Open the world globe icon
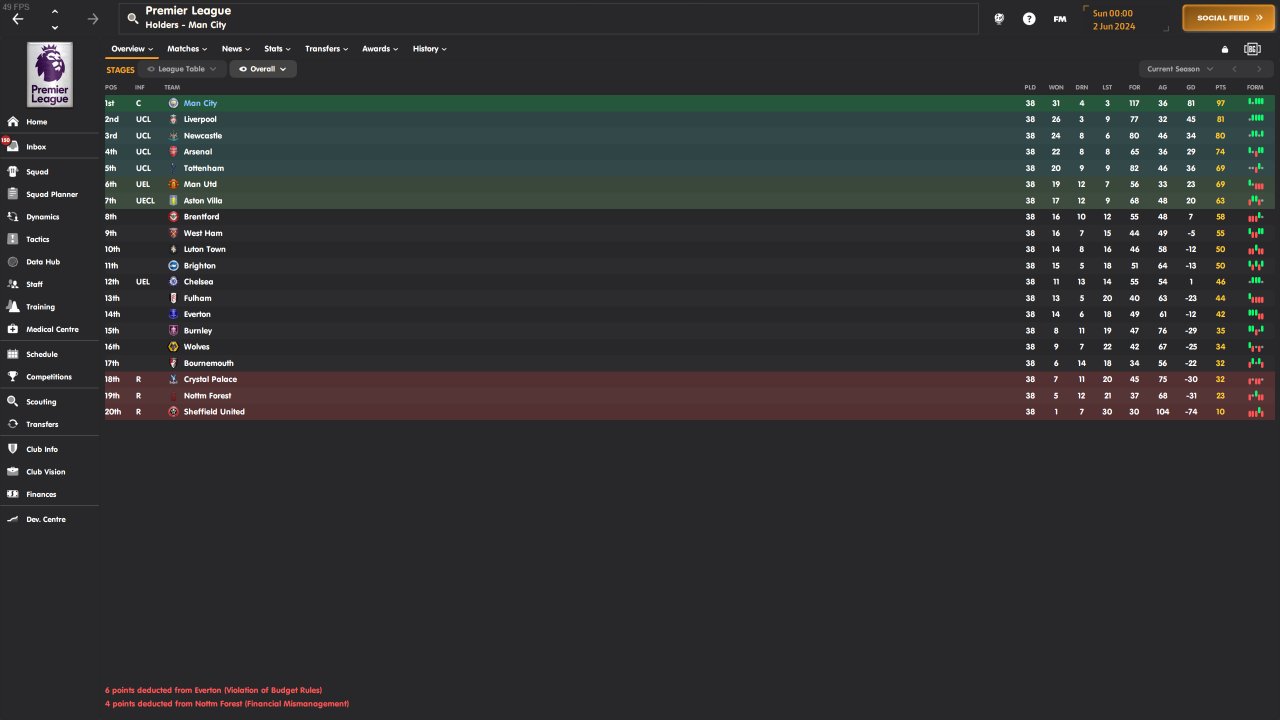The height and width of the screenshot is (720, 1280). pos(998,18)
